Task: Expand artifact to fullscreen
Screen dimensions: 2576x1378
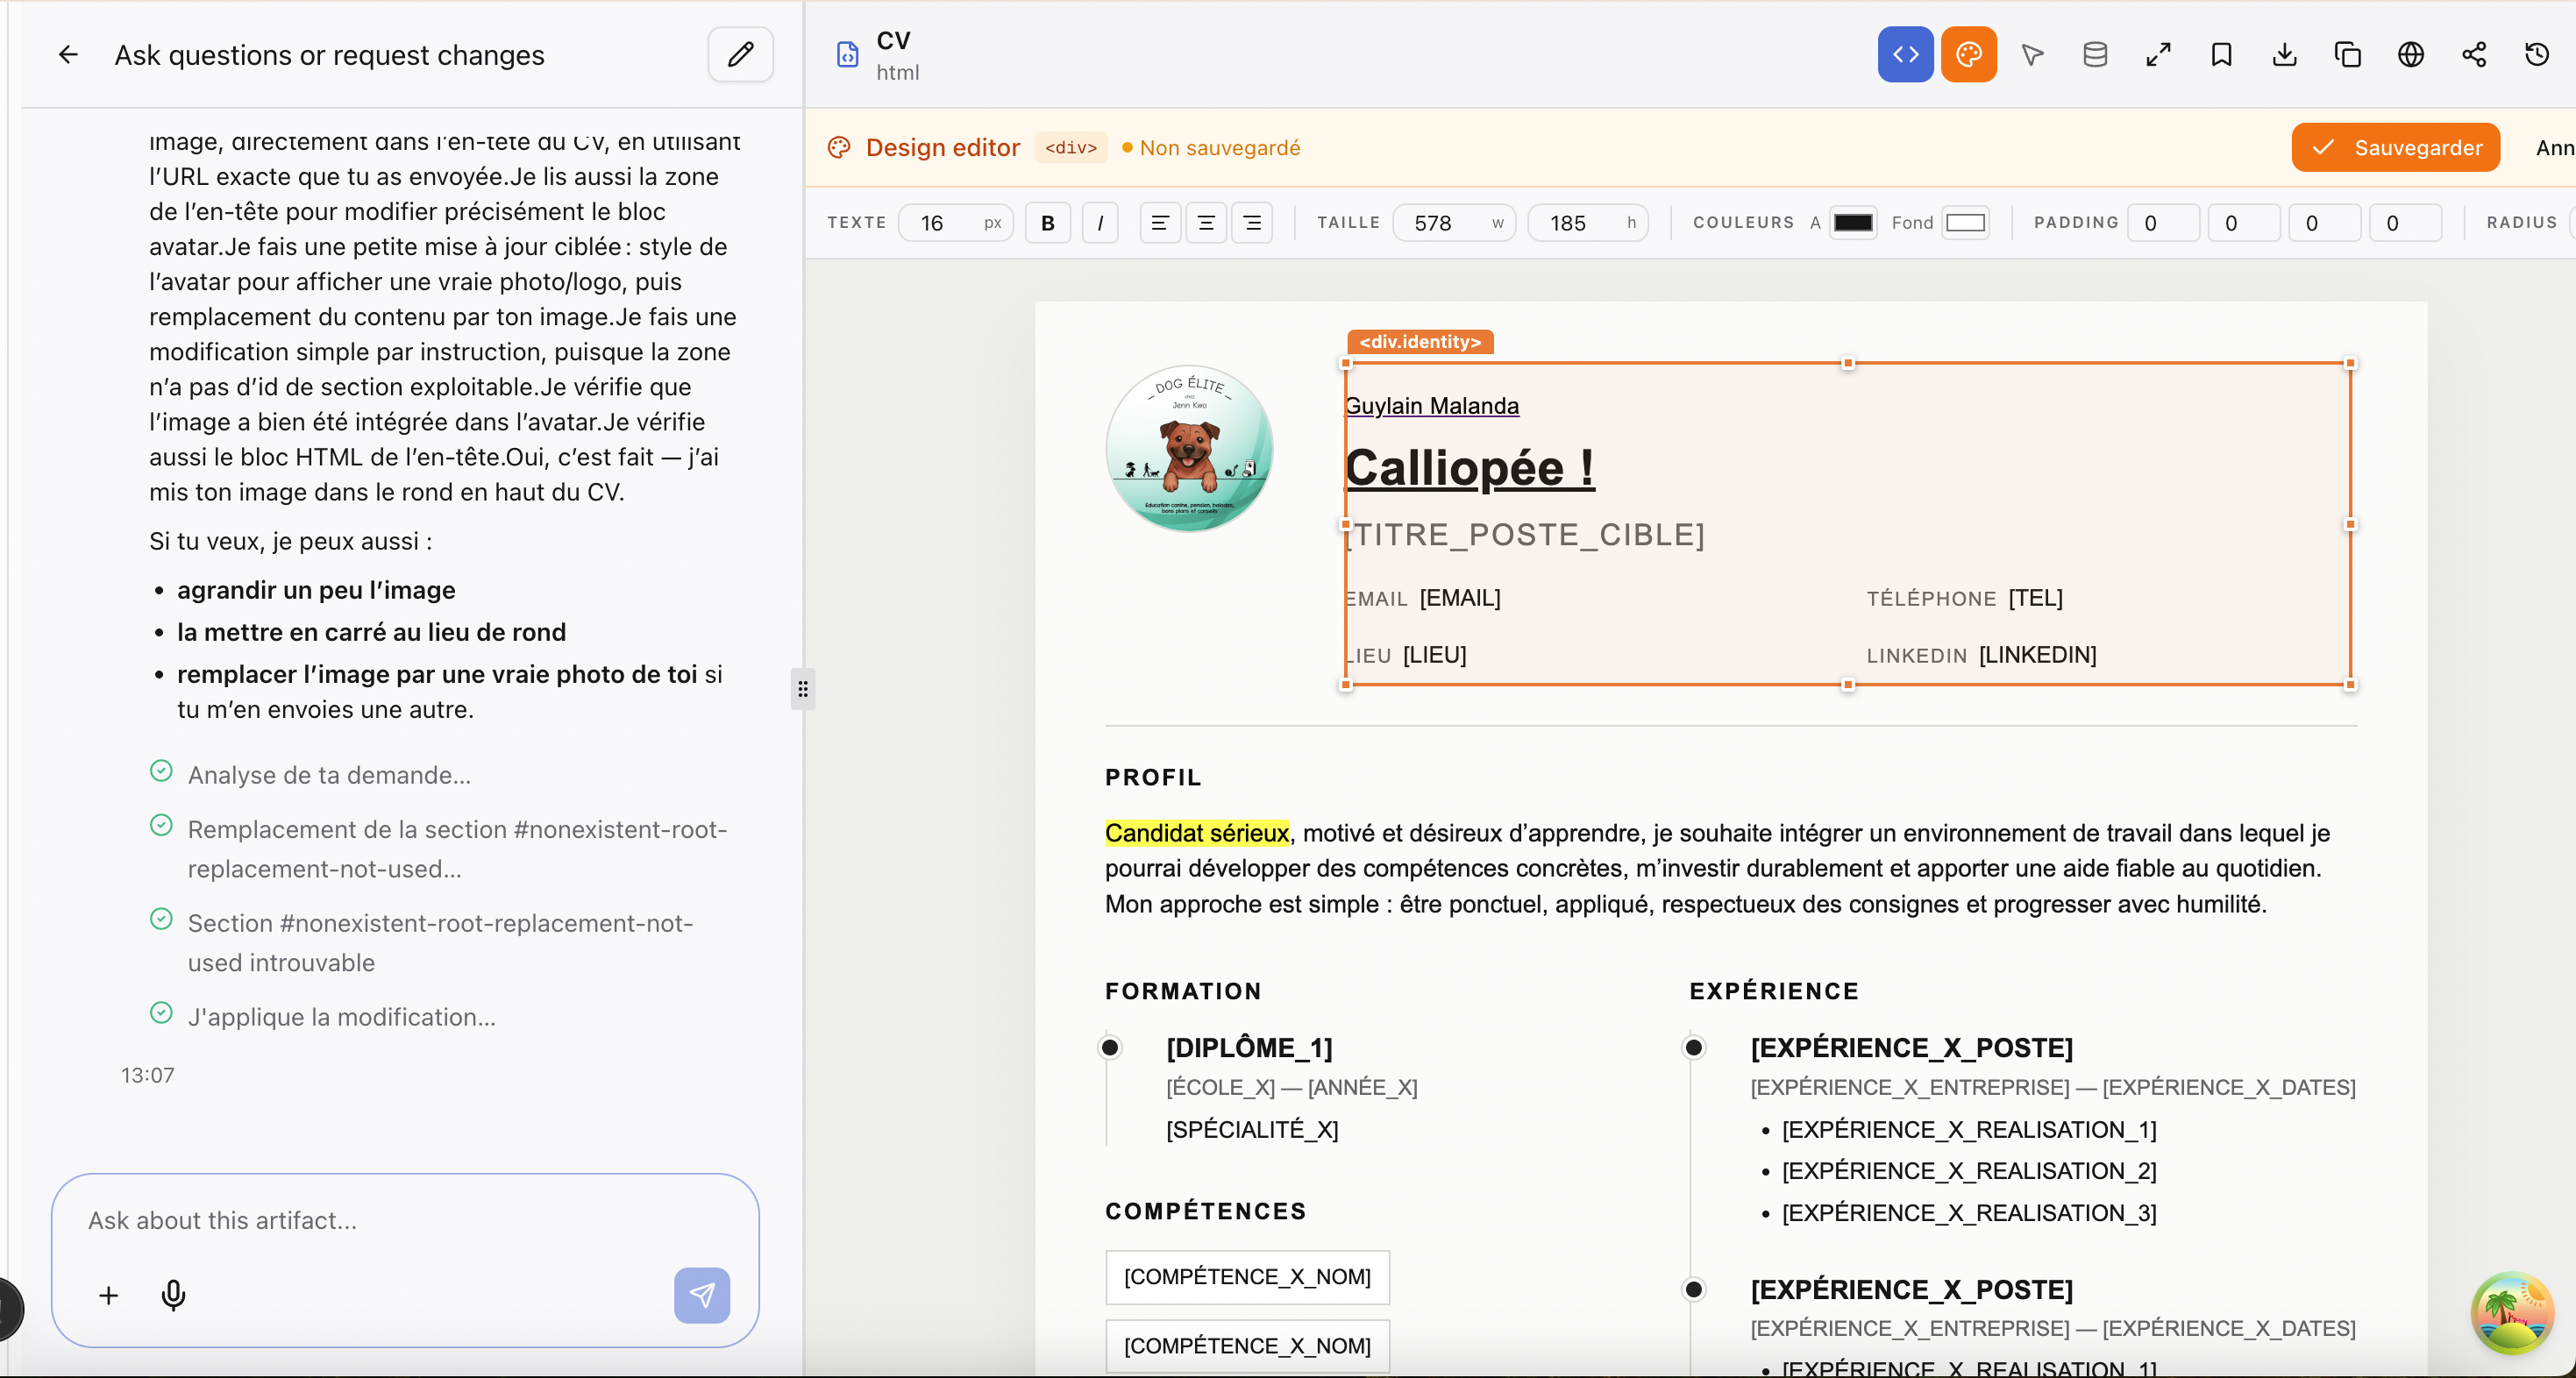Action: [2158, 54]
